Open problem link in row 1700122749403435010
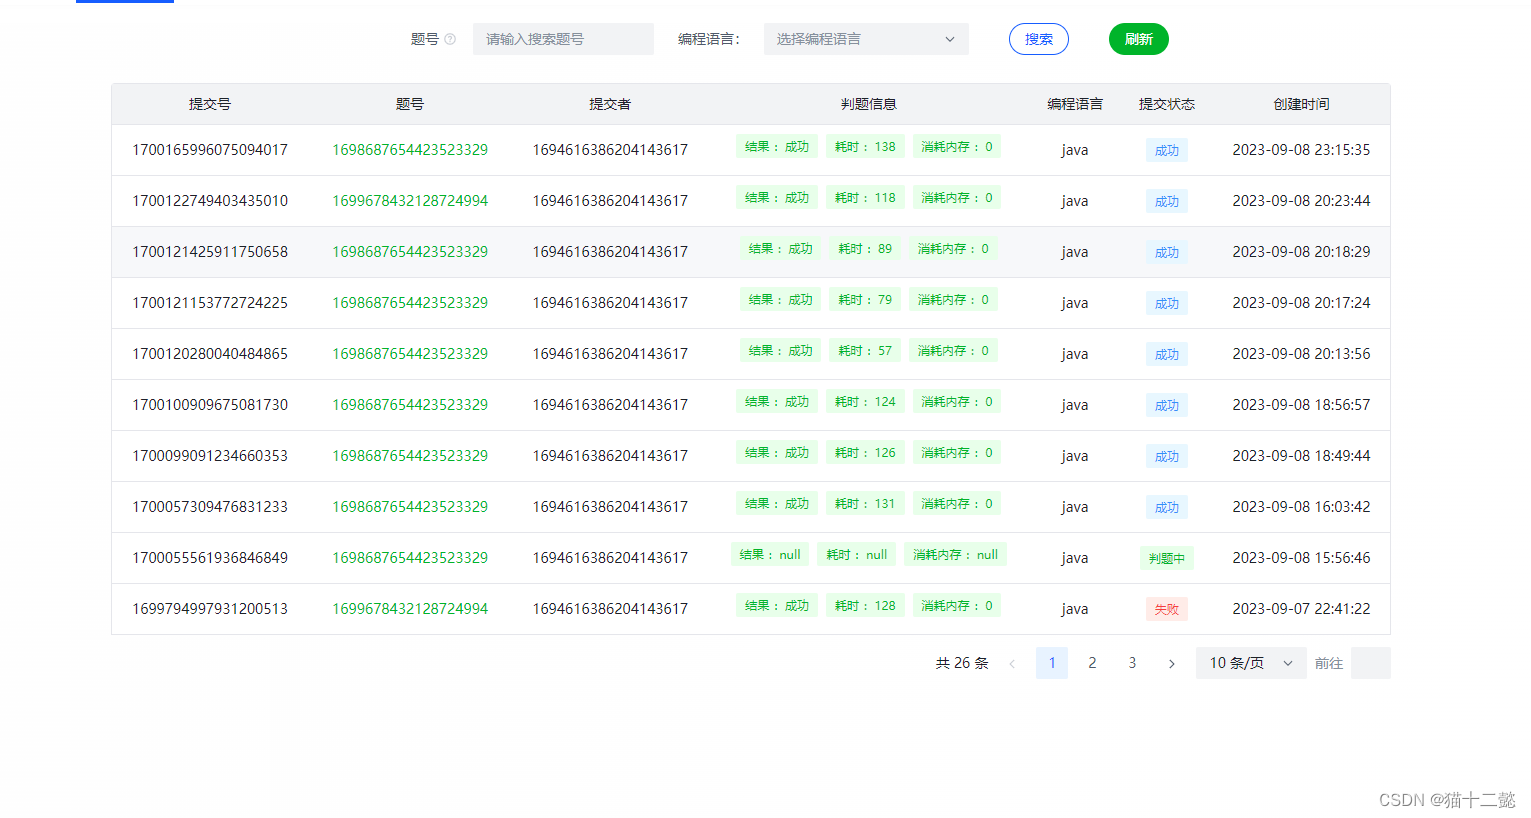The width and height of the screenshot is (1531, 818). point(410,201)
